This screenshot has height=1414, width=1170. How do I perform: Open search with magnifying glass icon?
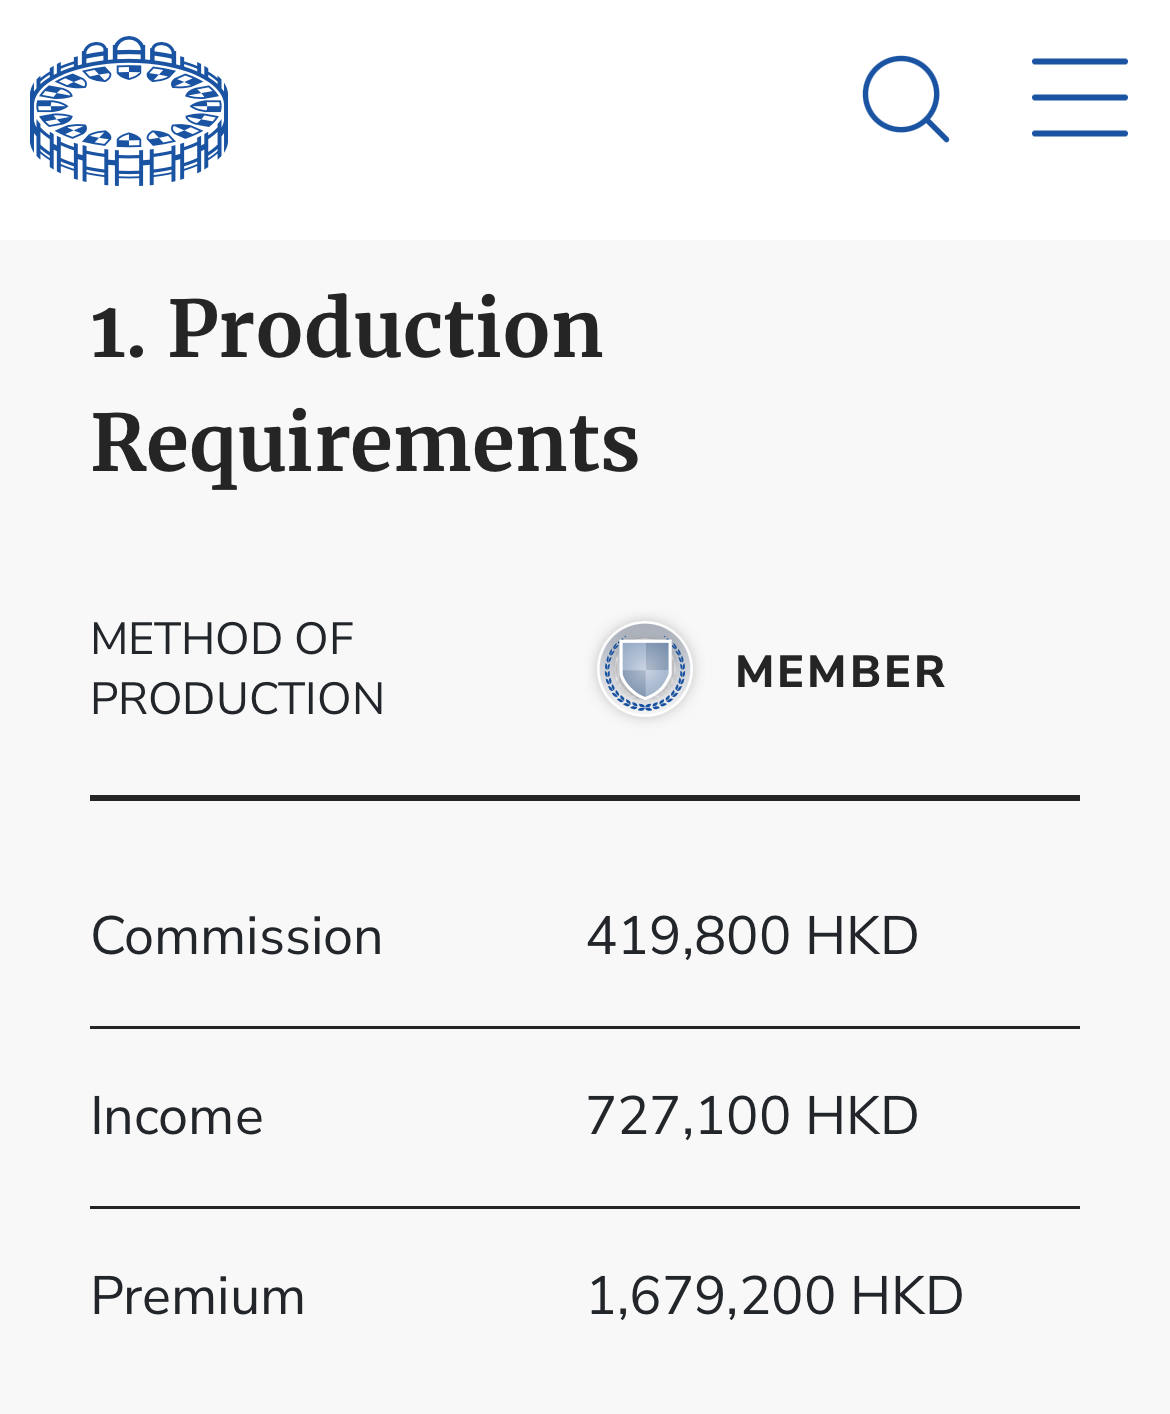pos(906,99)
